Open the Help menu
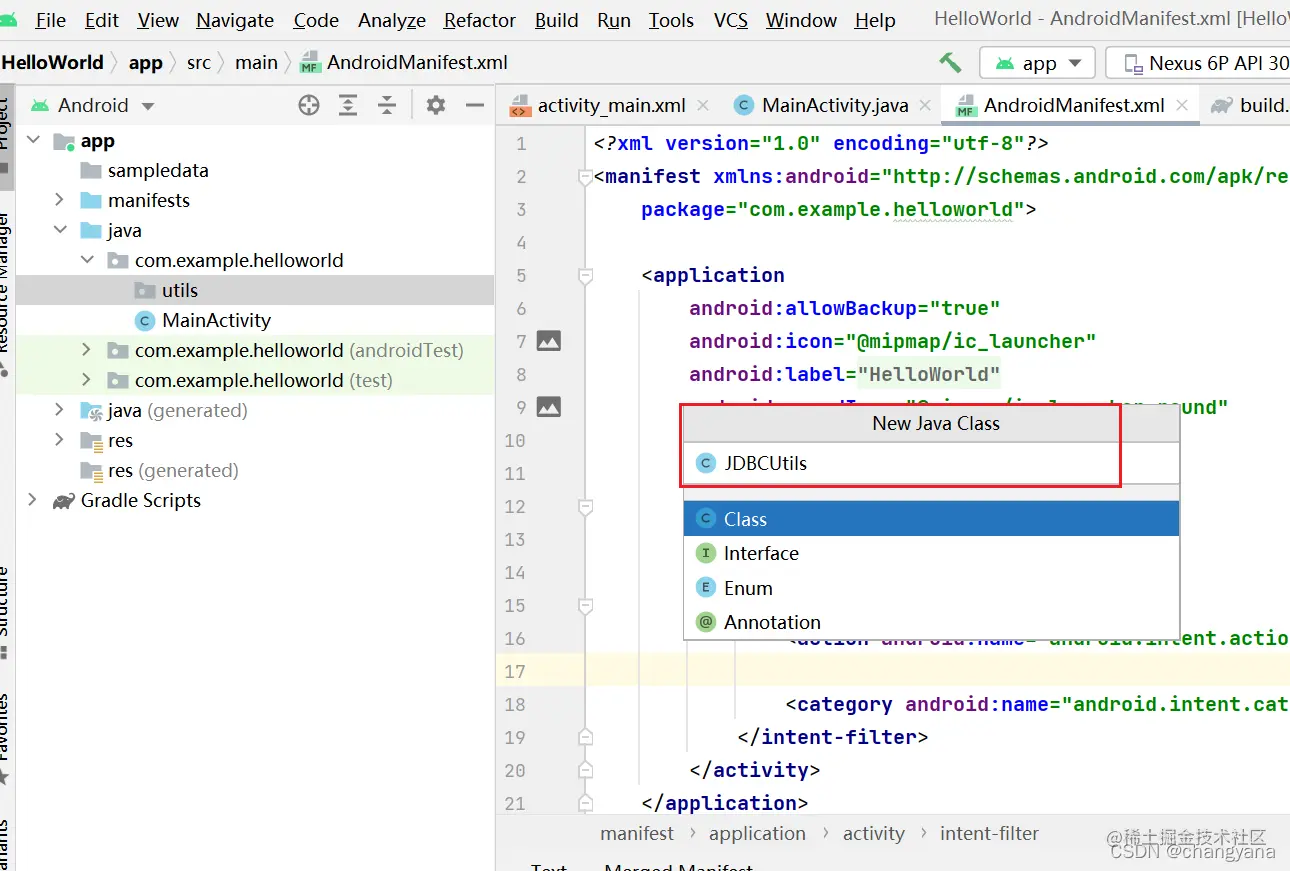 click(x=875, y=20)
